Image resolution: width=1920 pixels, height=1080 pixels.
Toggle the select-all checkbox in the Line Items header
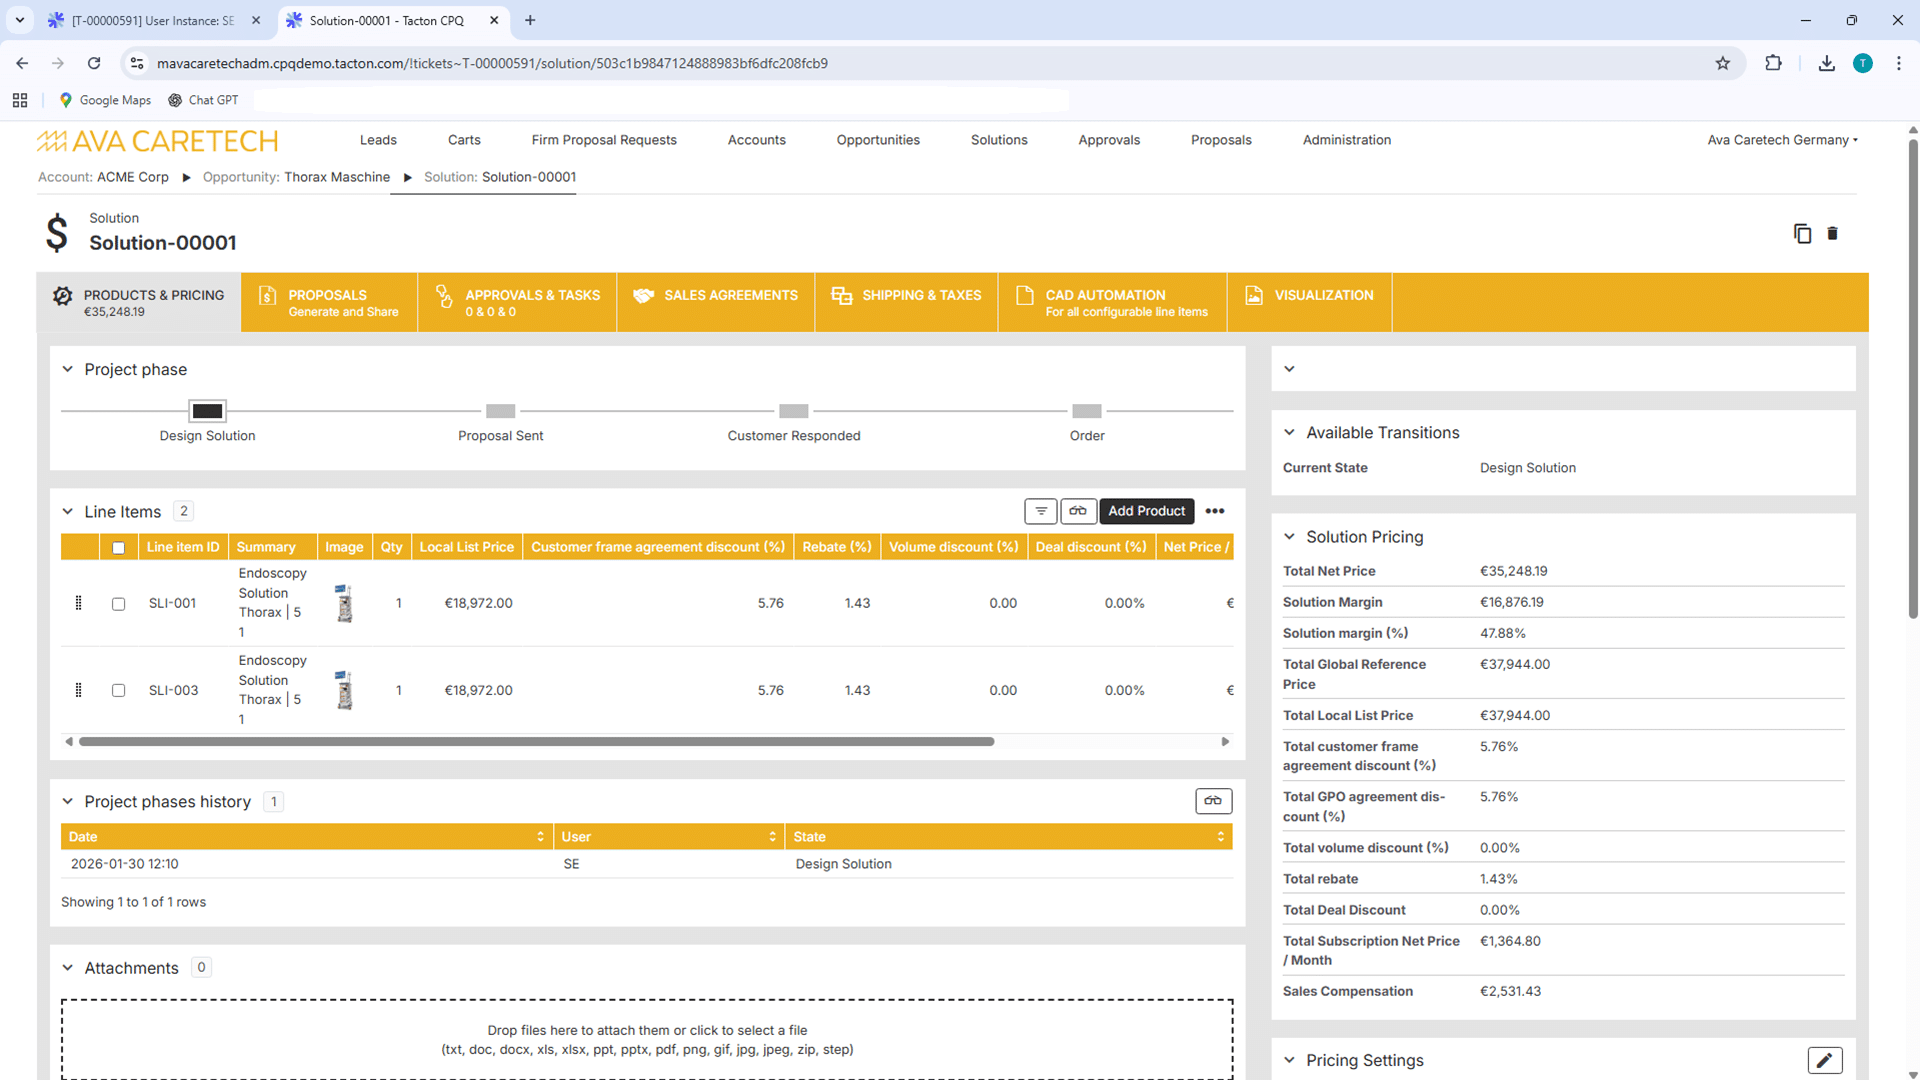(119, 548)
